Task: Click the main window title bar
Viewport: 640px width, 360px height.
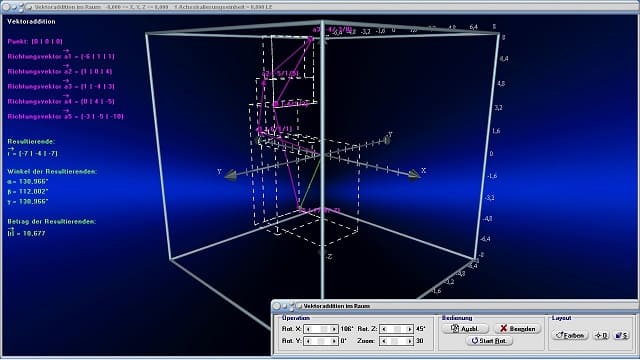Action: tap(320, 7)
